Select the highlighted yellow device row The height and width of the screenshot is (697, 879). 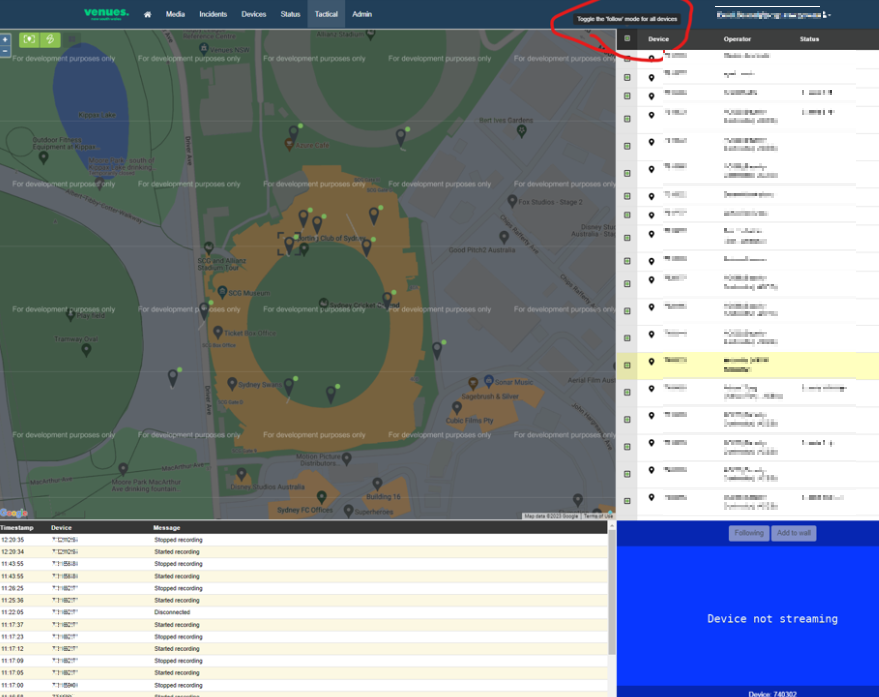point(747,365)
